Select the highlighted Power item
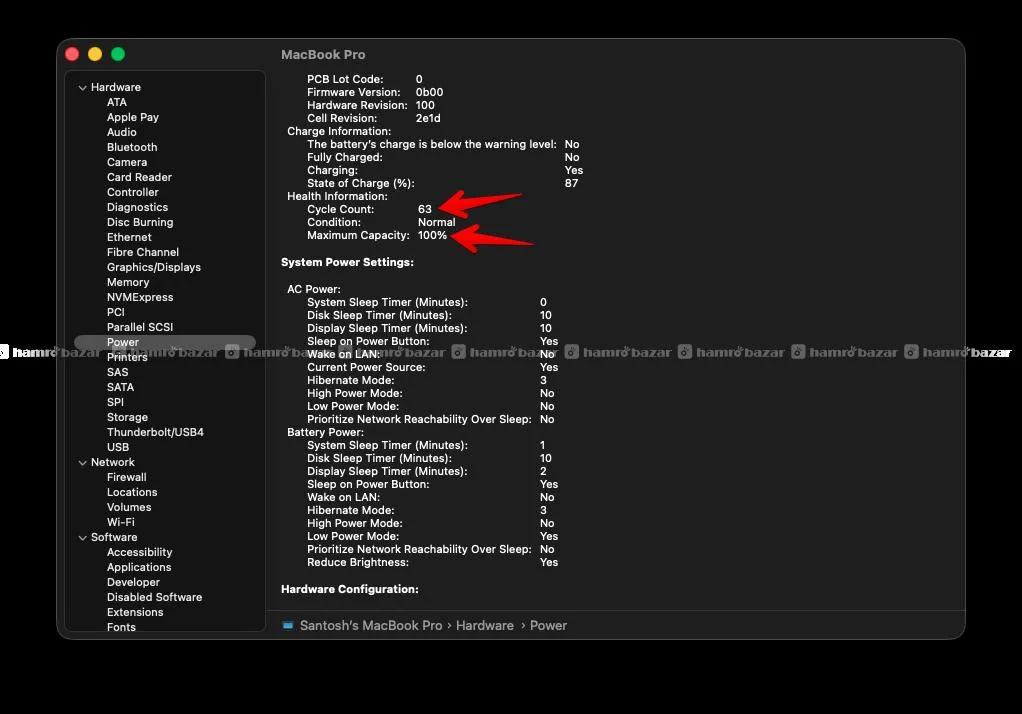1022x714 pixels. point(165,342)
